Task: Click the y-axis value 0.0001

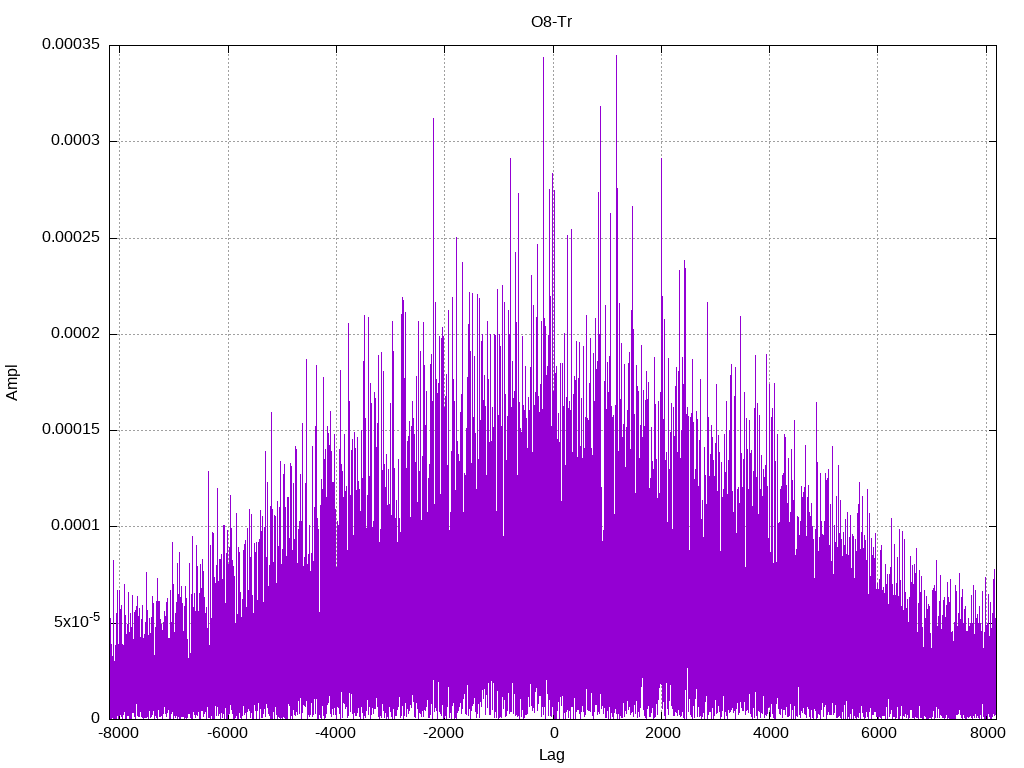Action: tap(76, 526)
